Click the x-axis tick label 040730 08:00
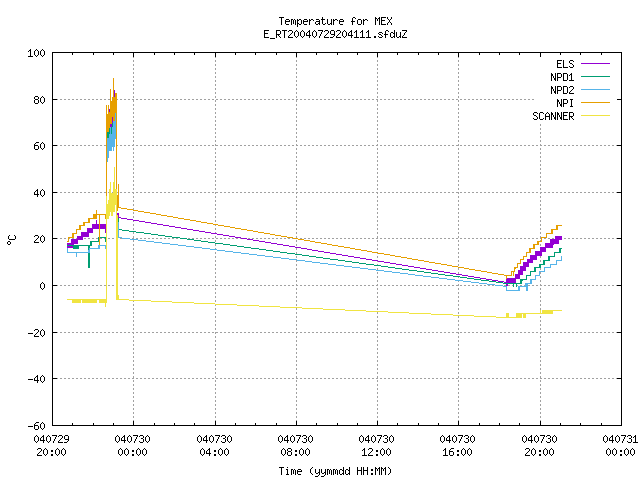Screen dimensions: 640x480 click(x=296, y=446)
